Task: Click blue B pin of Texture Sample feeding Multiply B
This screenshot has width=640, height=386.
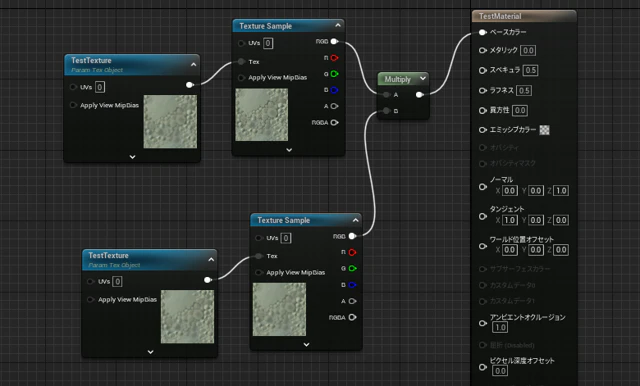Action: [352, 285]
